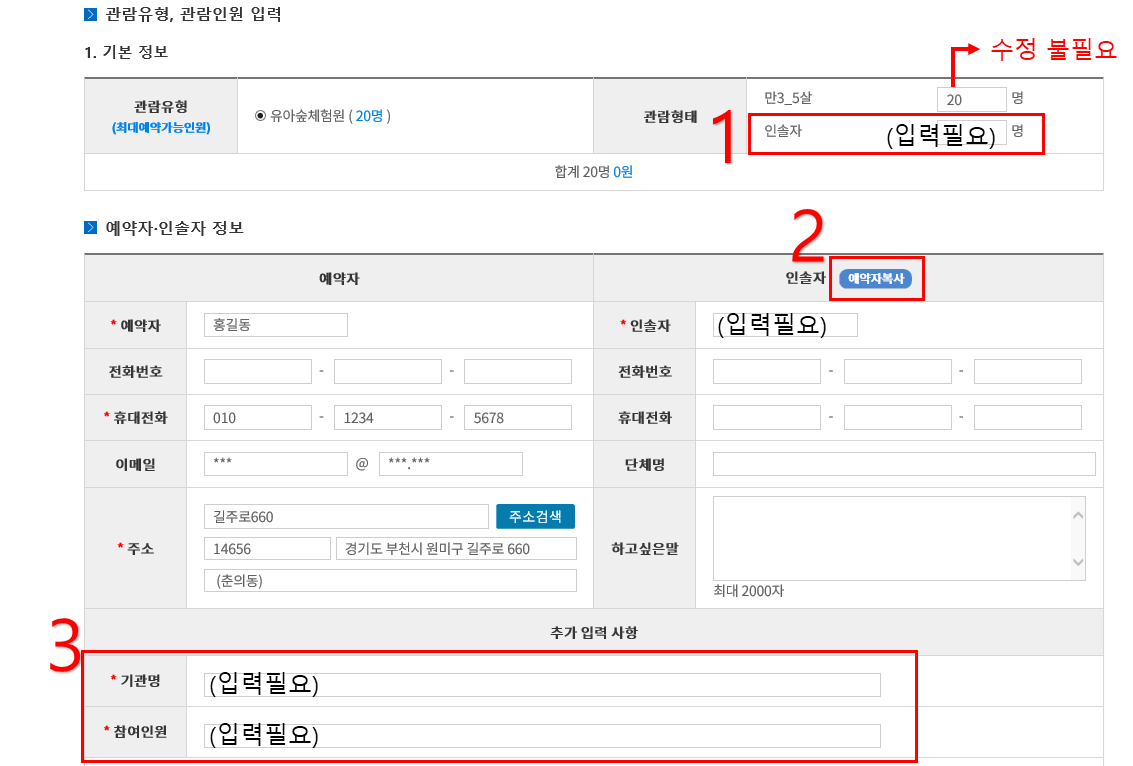1133x766 pixels.
Task: Click the 예약자 휴대전화 field showing 010
Action: click(x=257, y=418)
